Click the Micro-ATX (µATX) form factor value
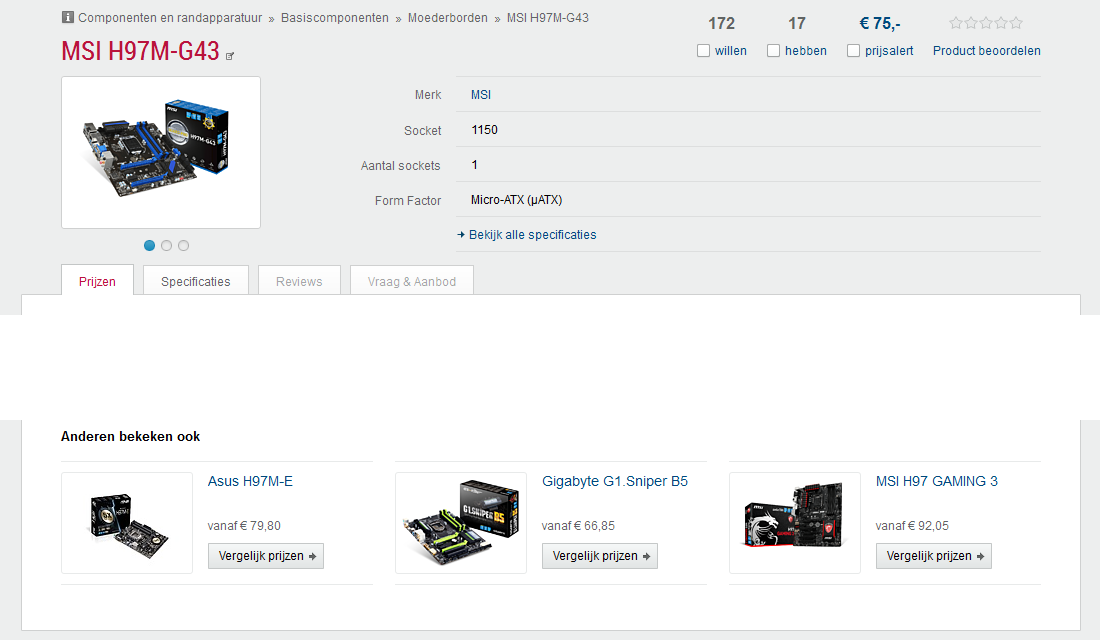 516,200
